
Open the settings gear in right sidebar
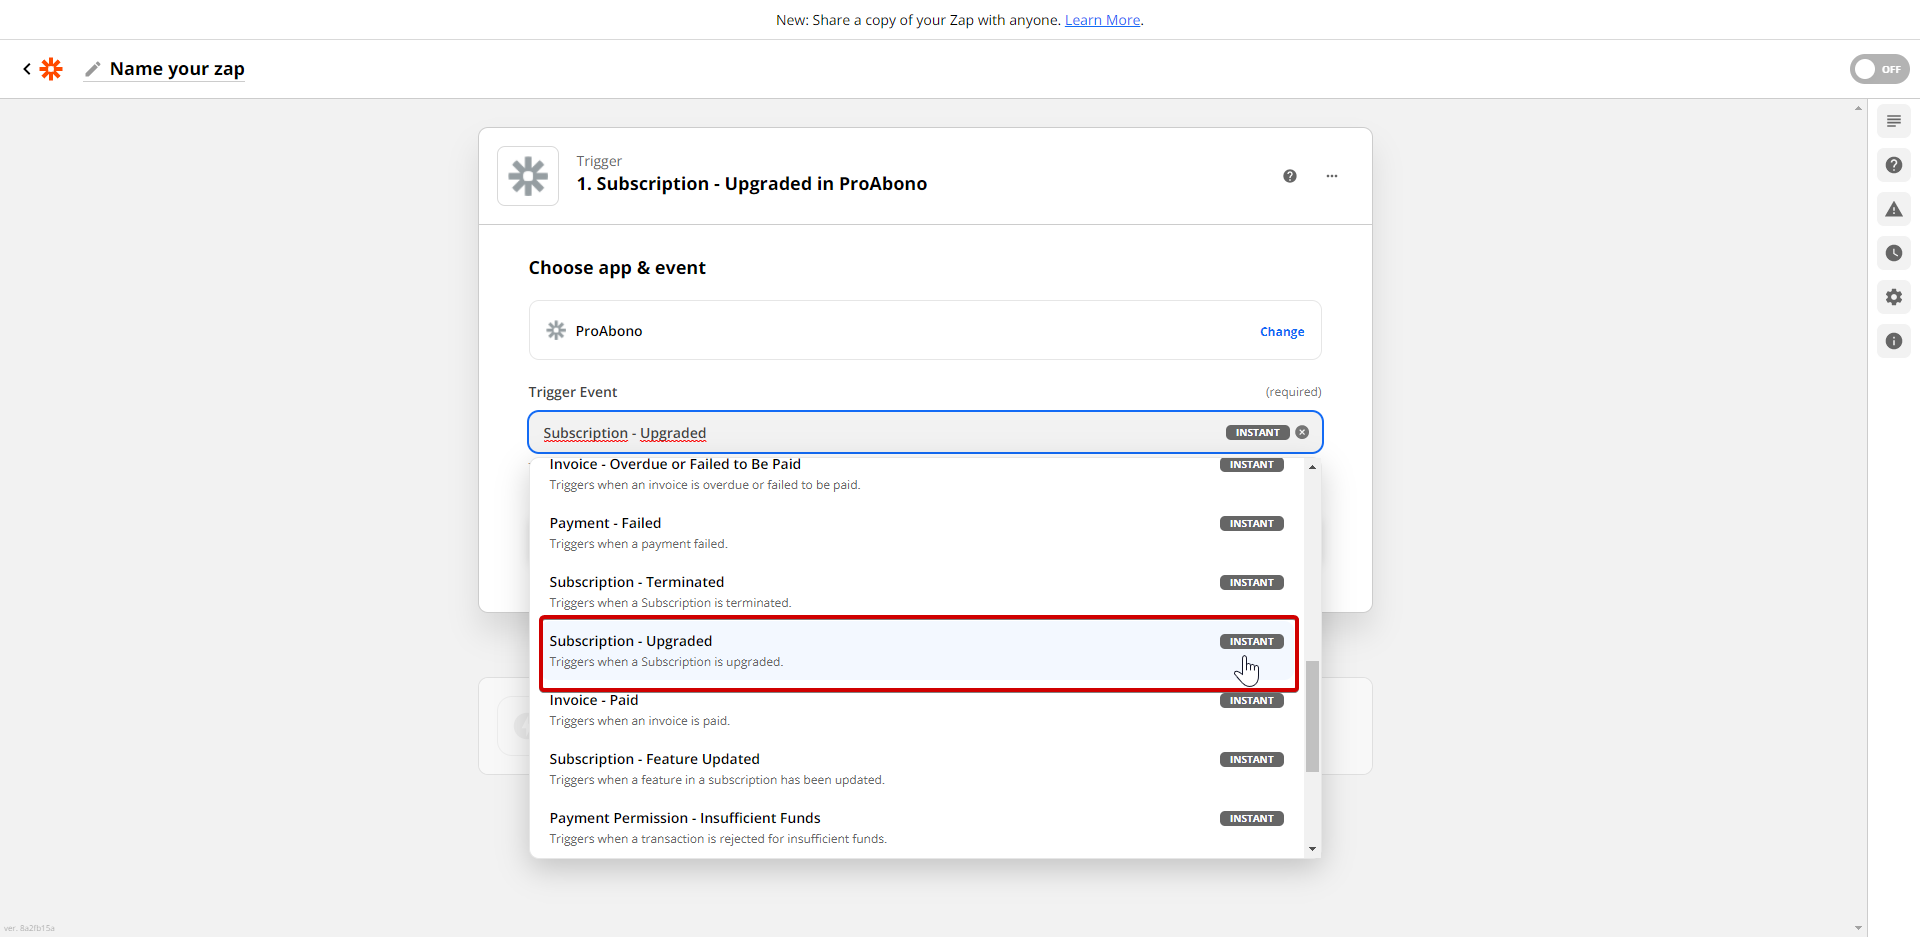click(1894, 297)
